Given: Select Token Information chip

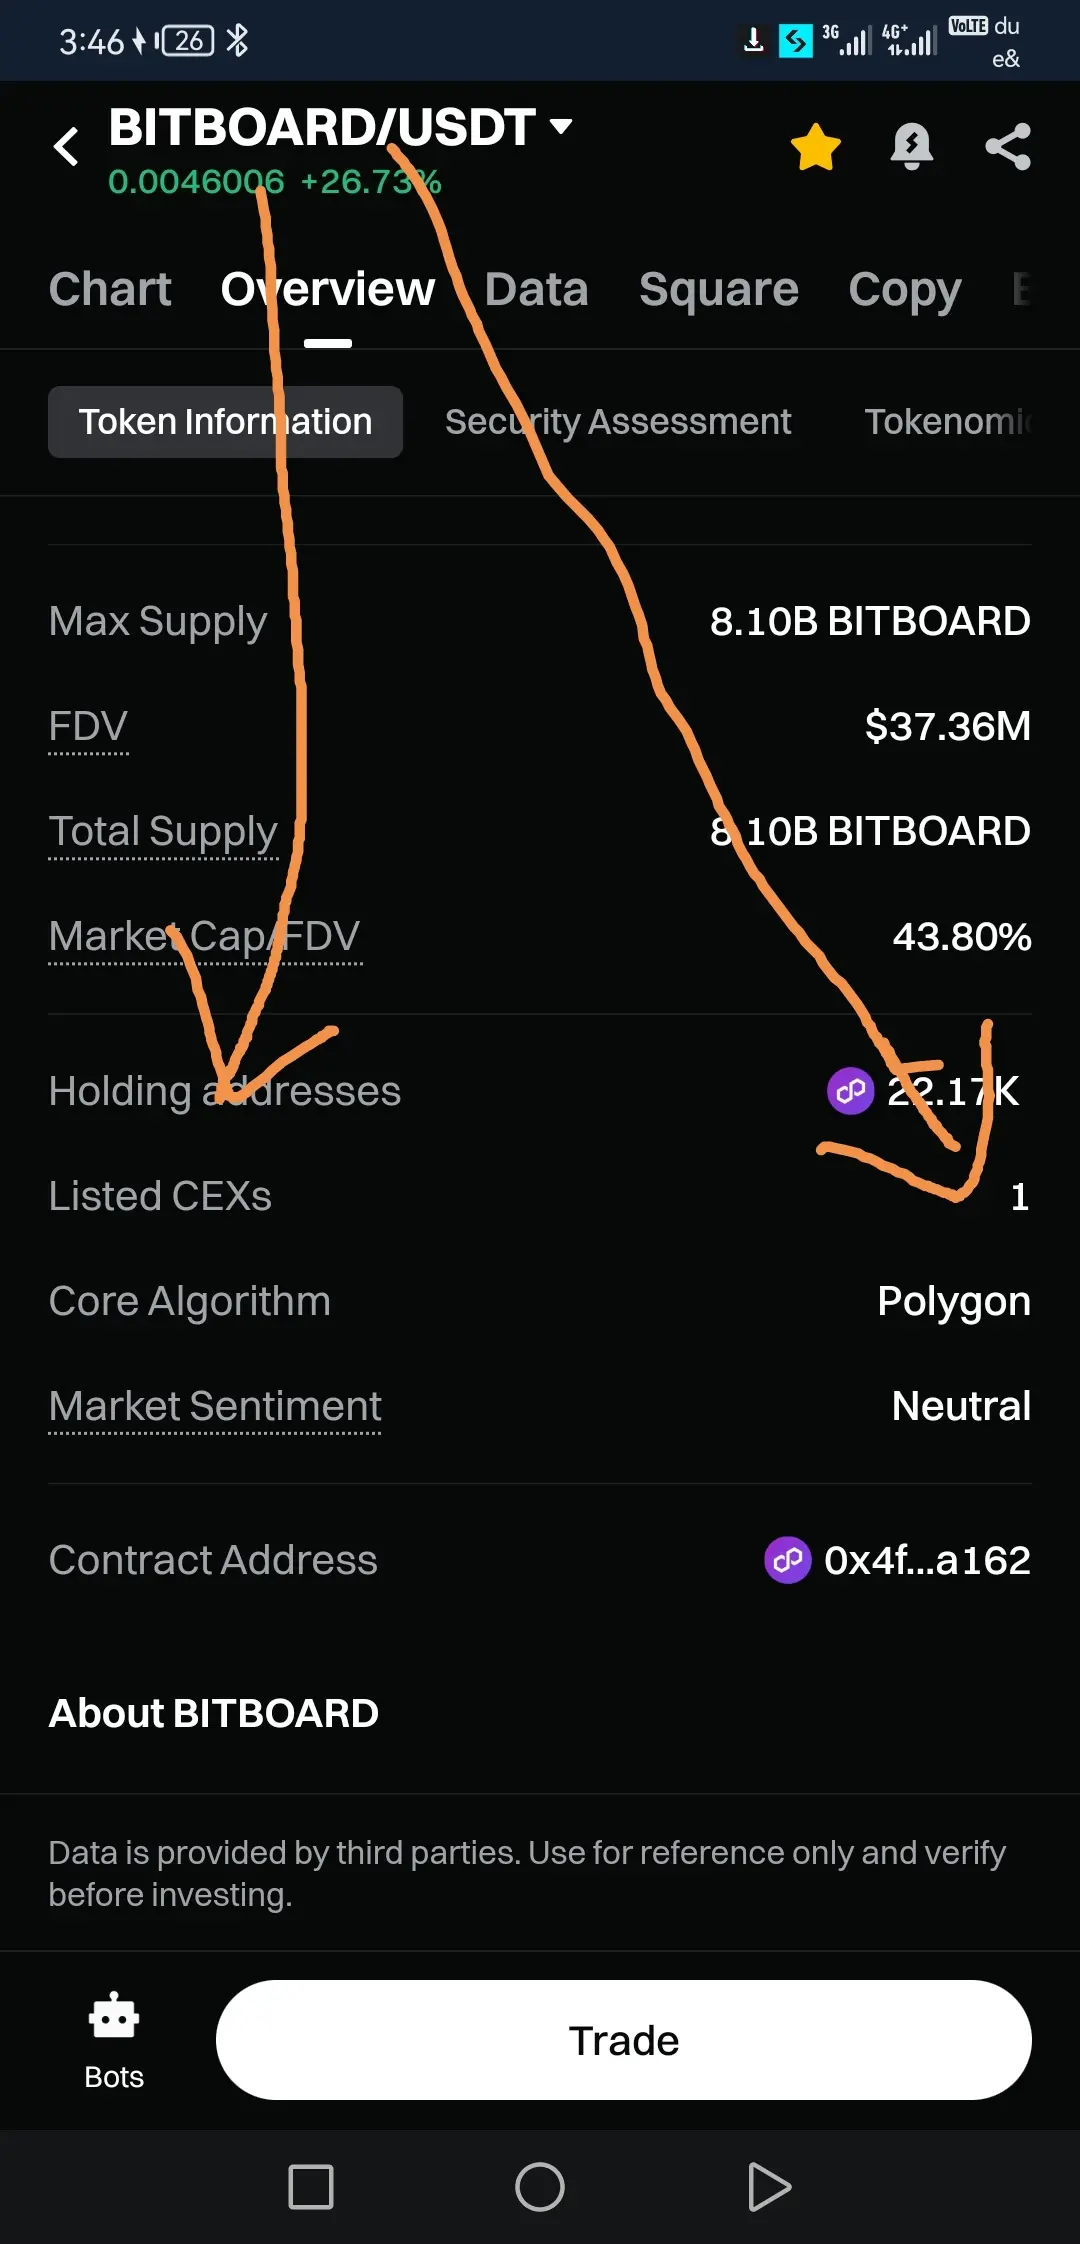Looking at the screenshot, I should [225, 422].
